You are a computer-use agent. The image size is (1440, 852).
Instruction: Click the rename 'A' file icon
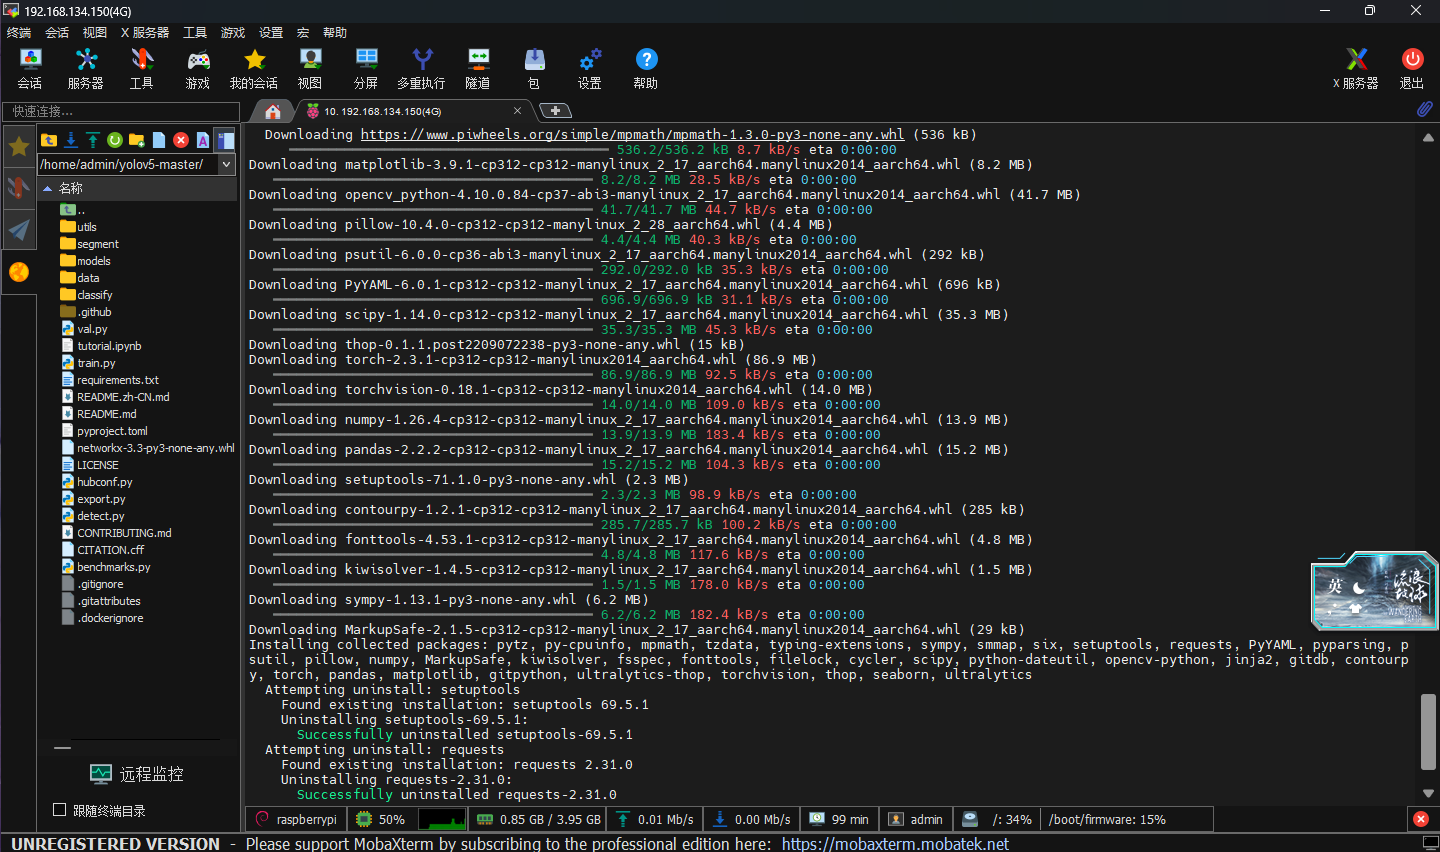click(203, 140)
